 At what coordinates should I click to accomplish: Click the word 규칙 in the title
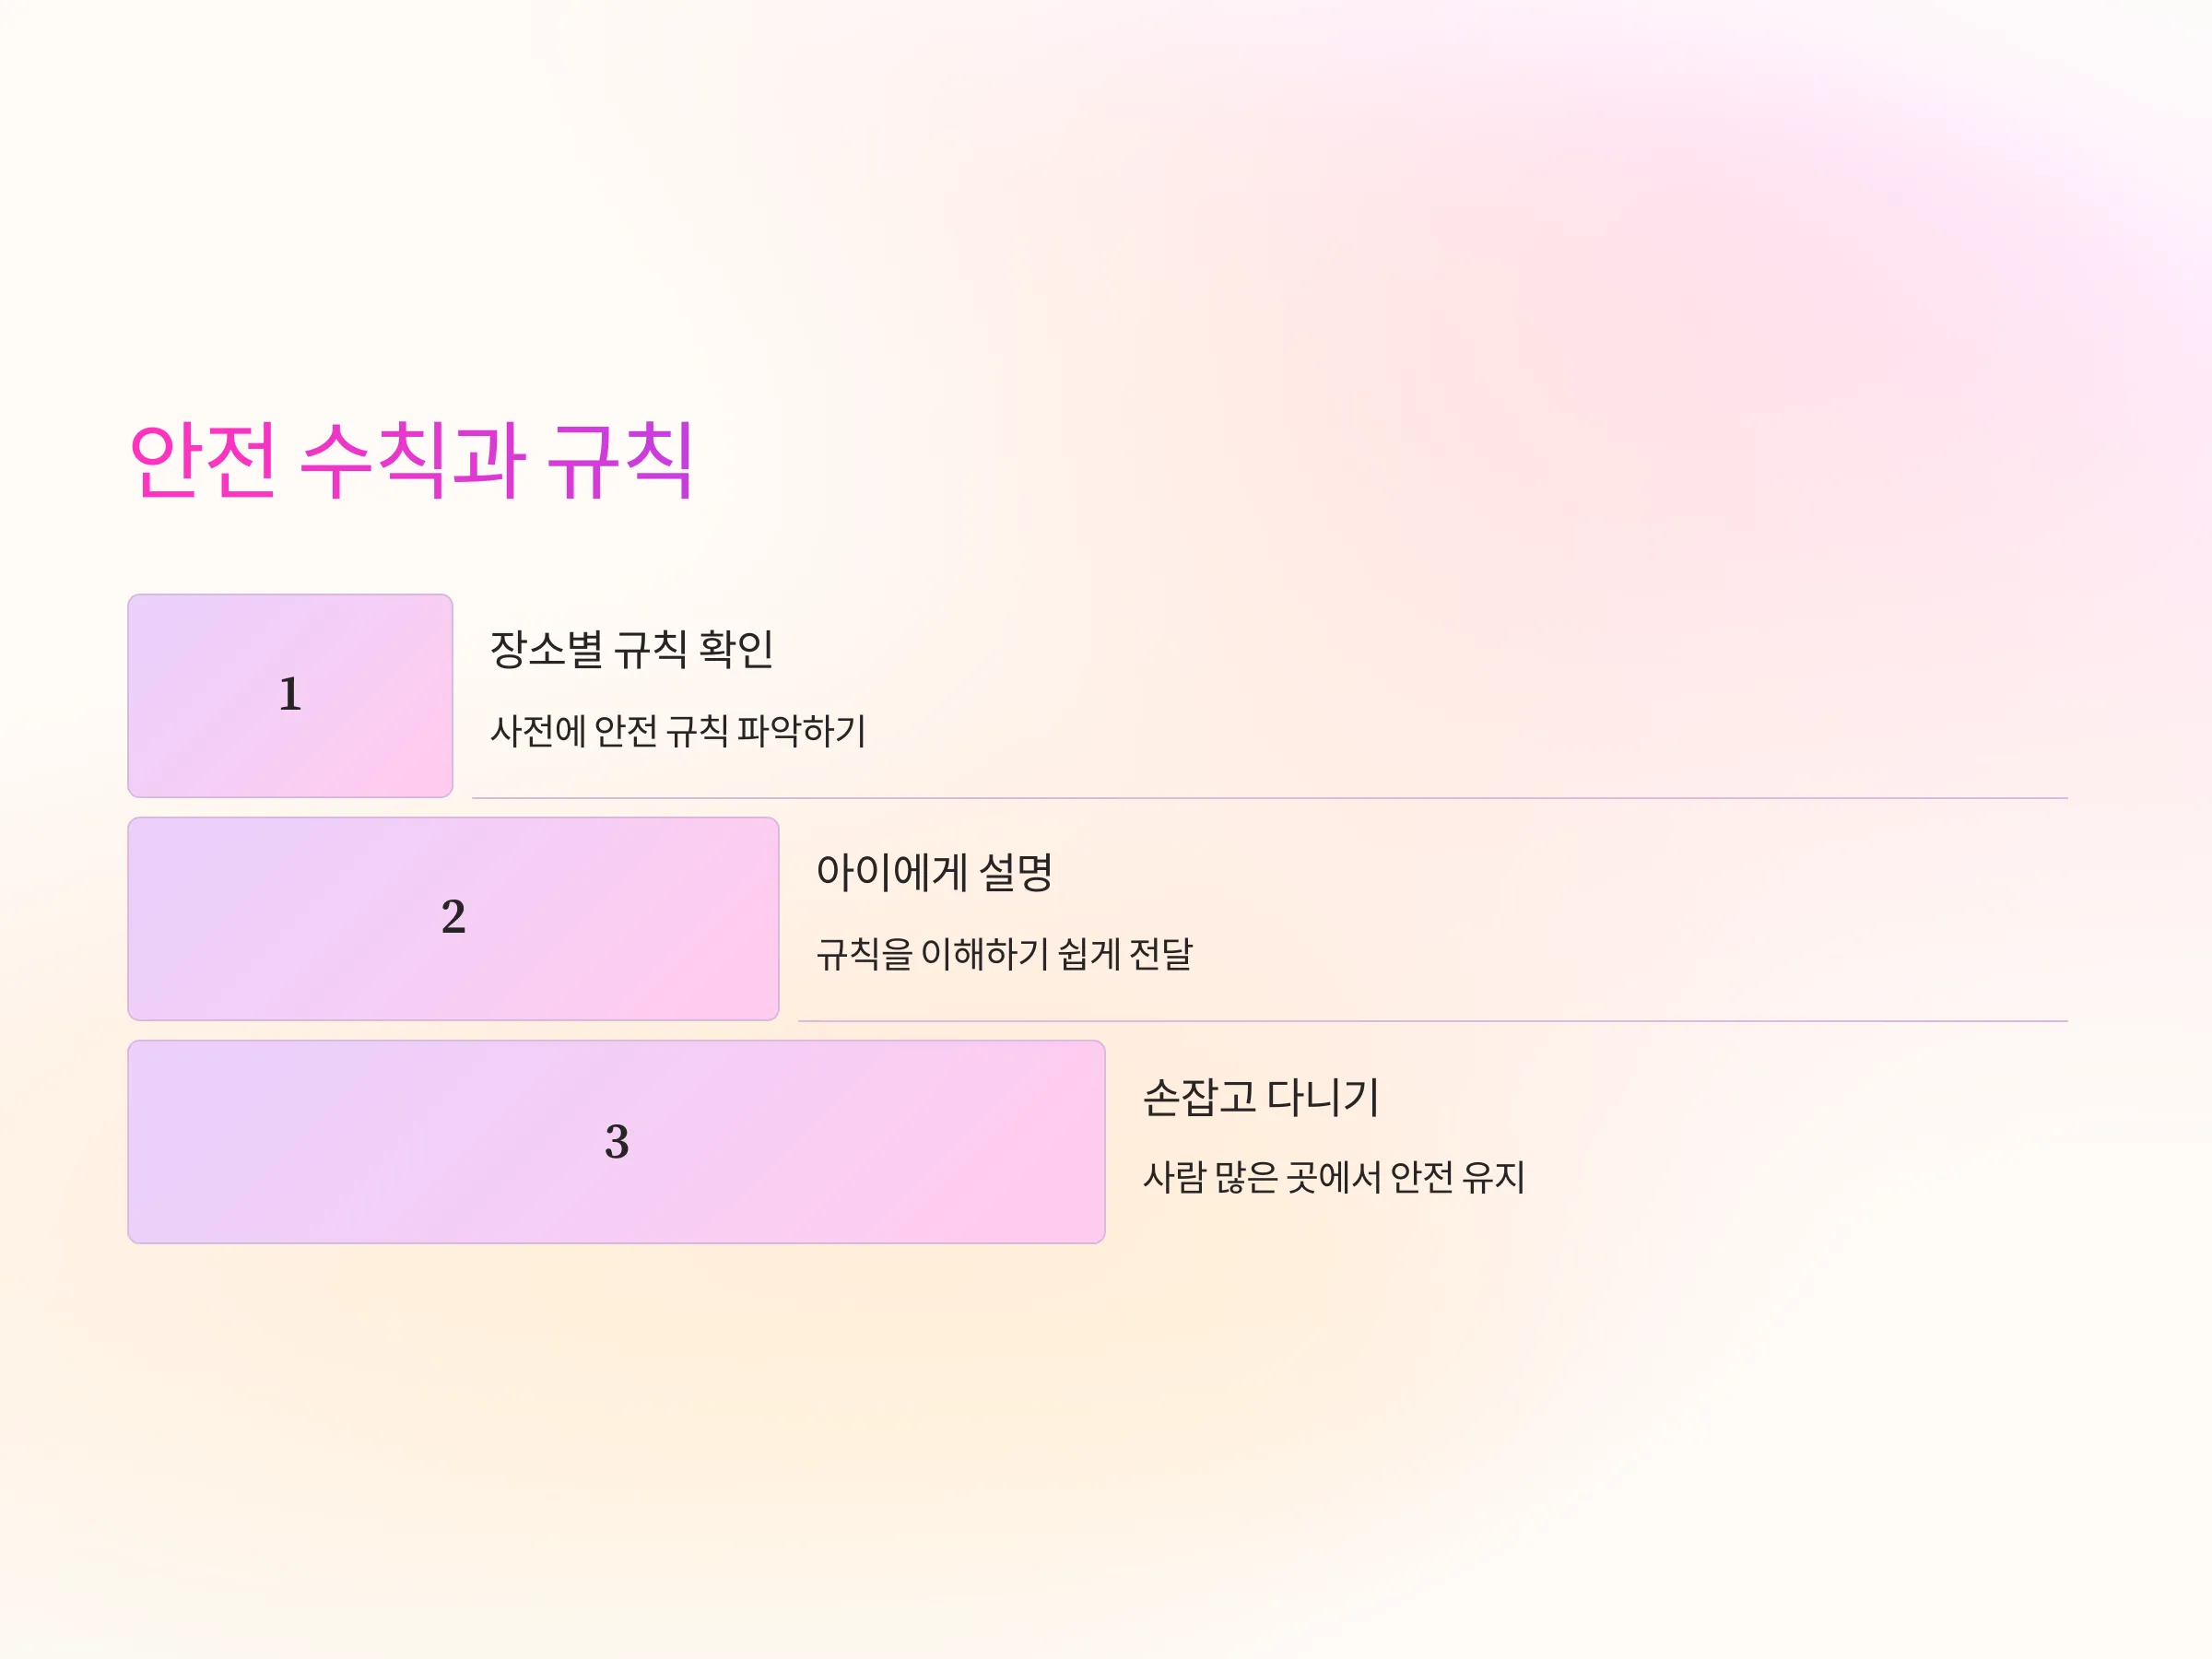click(x=621, y=461)
